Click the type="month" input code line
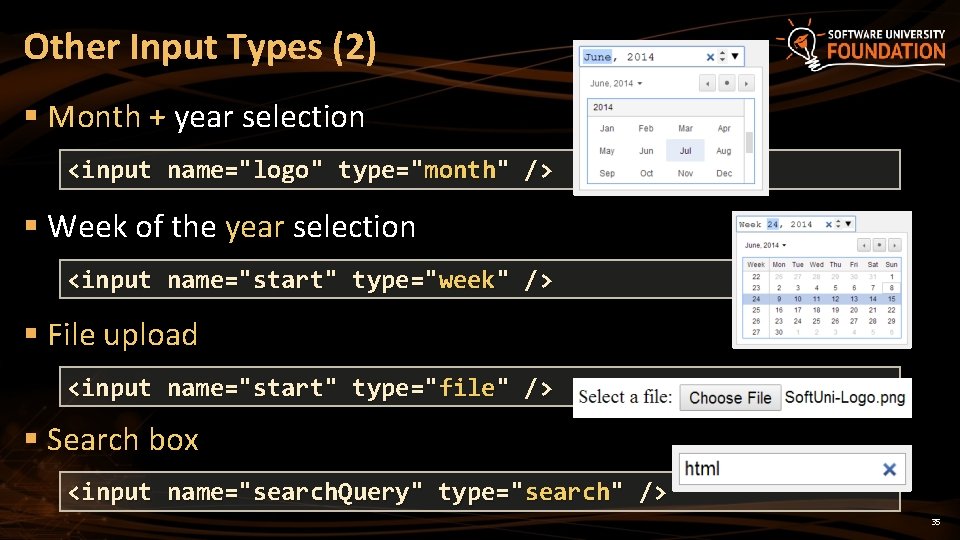The image size is (960, 540). [x=310, y=170]
